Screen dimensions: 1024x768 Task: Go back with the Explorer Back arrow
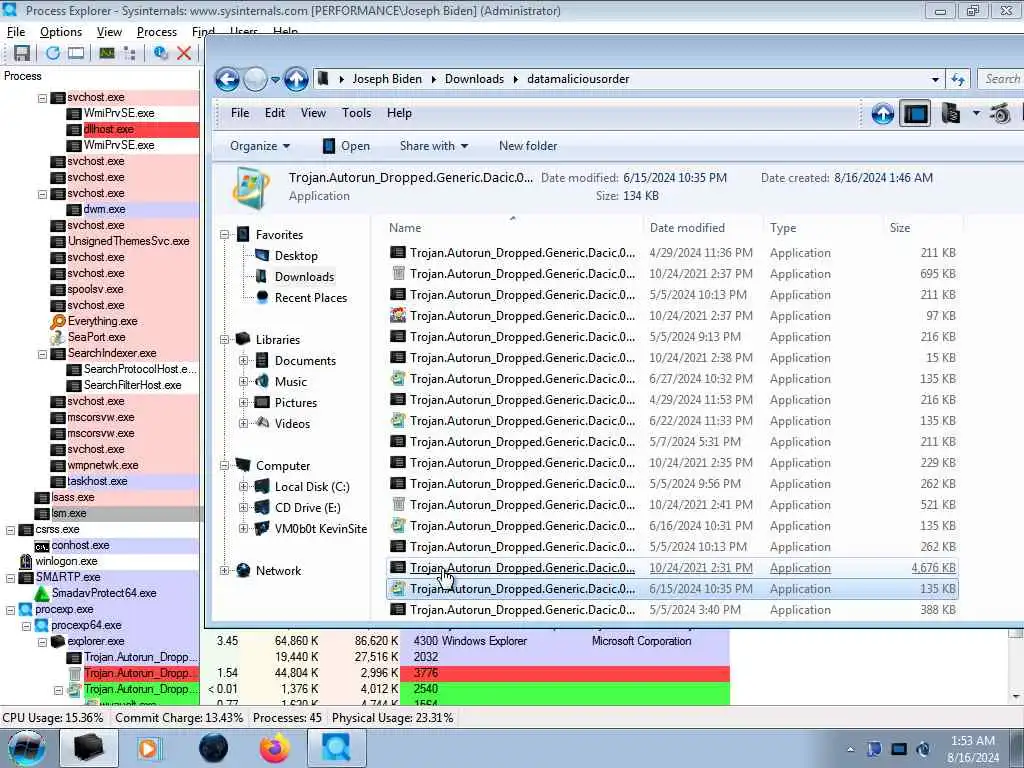(x=228, y=80)
